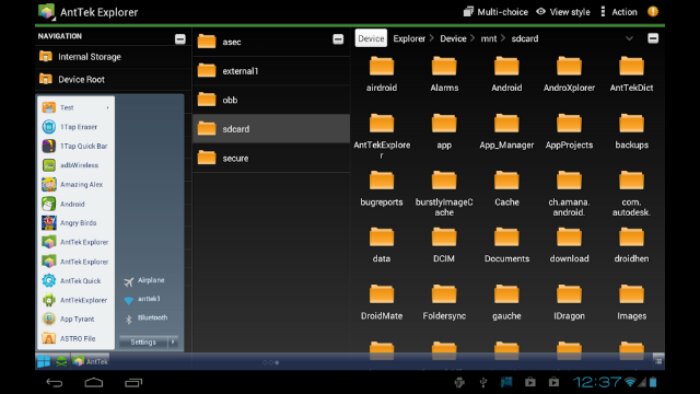Image resolution: width=700 pixels, height=394 pixels.
Task: Collapse the Navigation panel with minus button
Action: pyautogui.click(x=180, y=39)
